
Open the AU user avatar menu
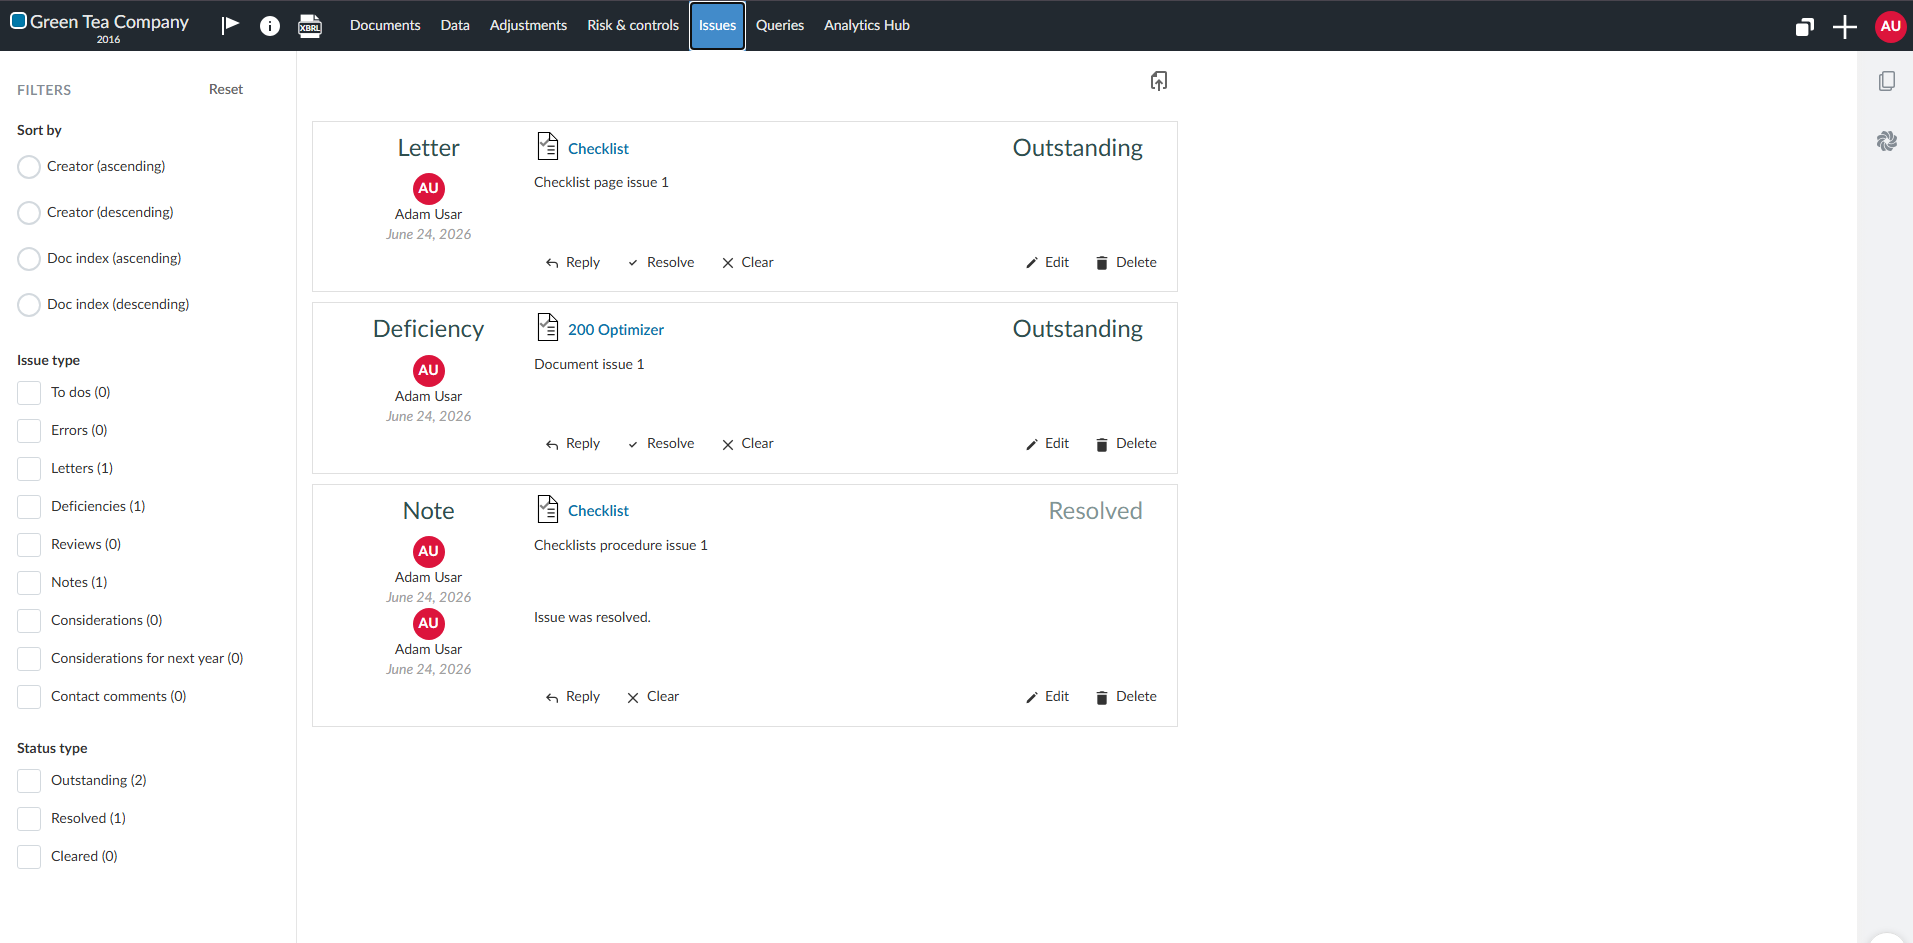(x=1890, y=26)
